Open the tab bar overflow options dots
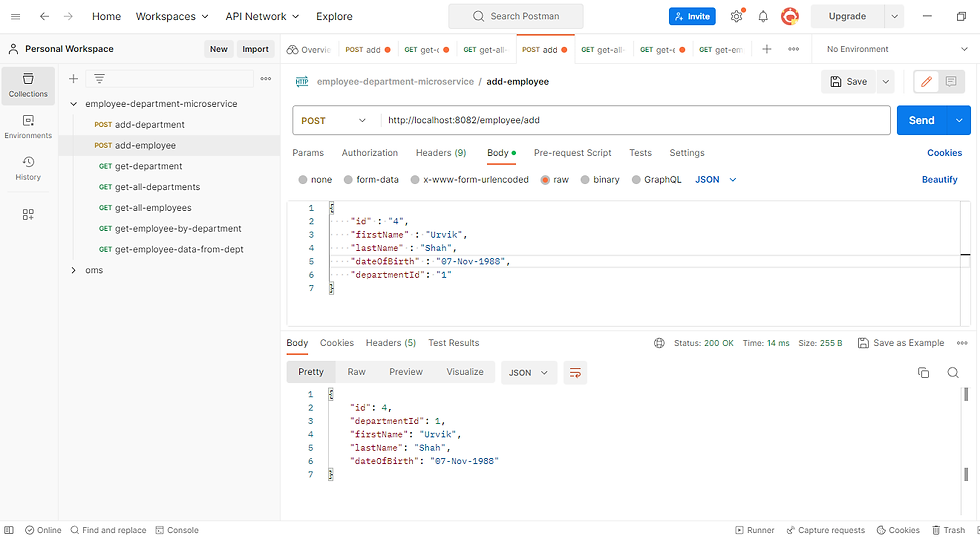This screenshot has height=539, width=980. (x=794, y=49)
